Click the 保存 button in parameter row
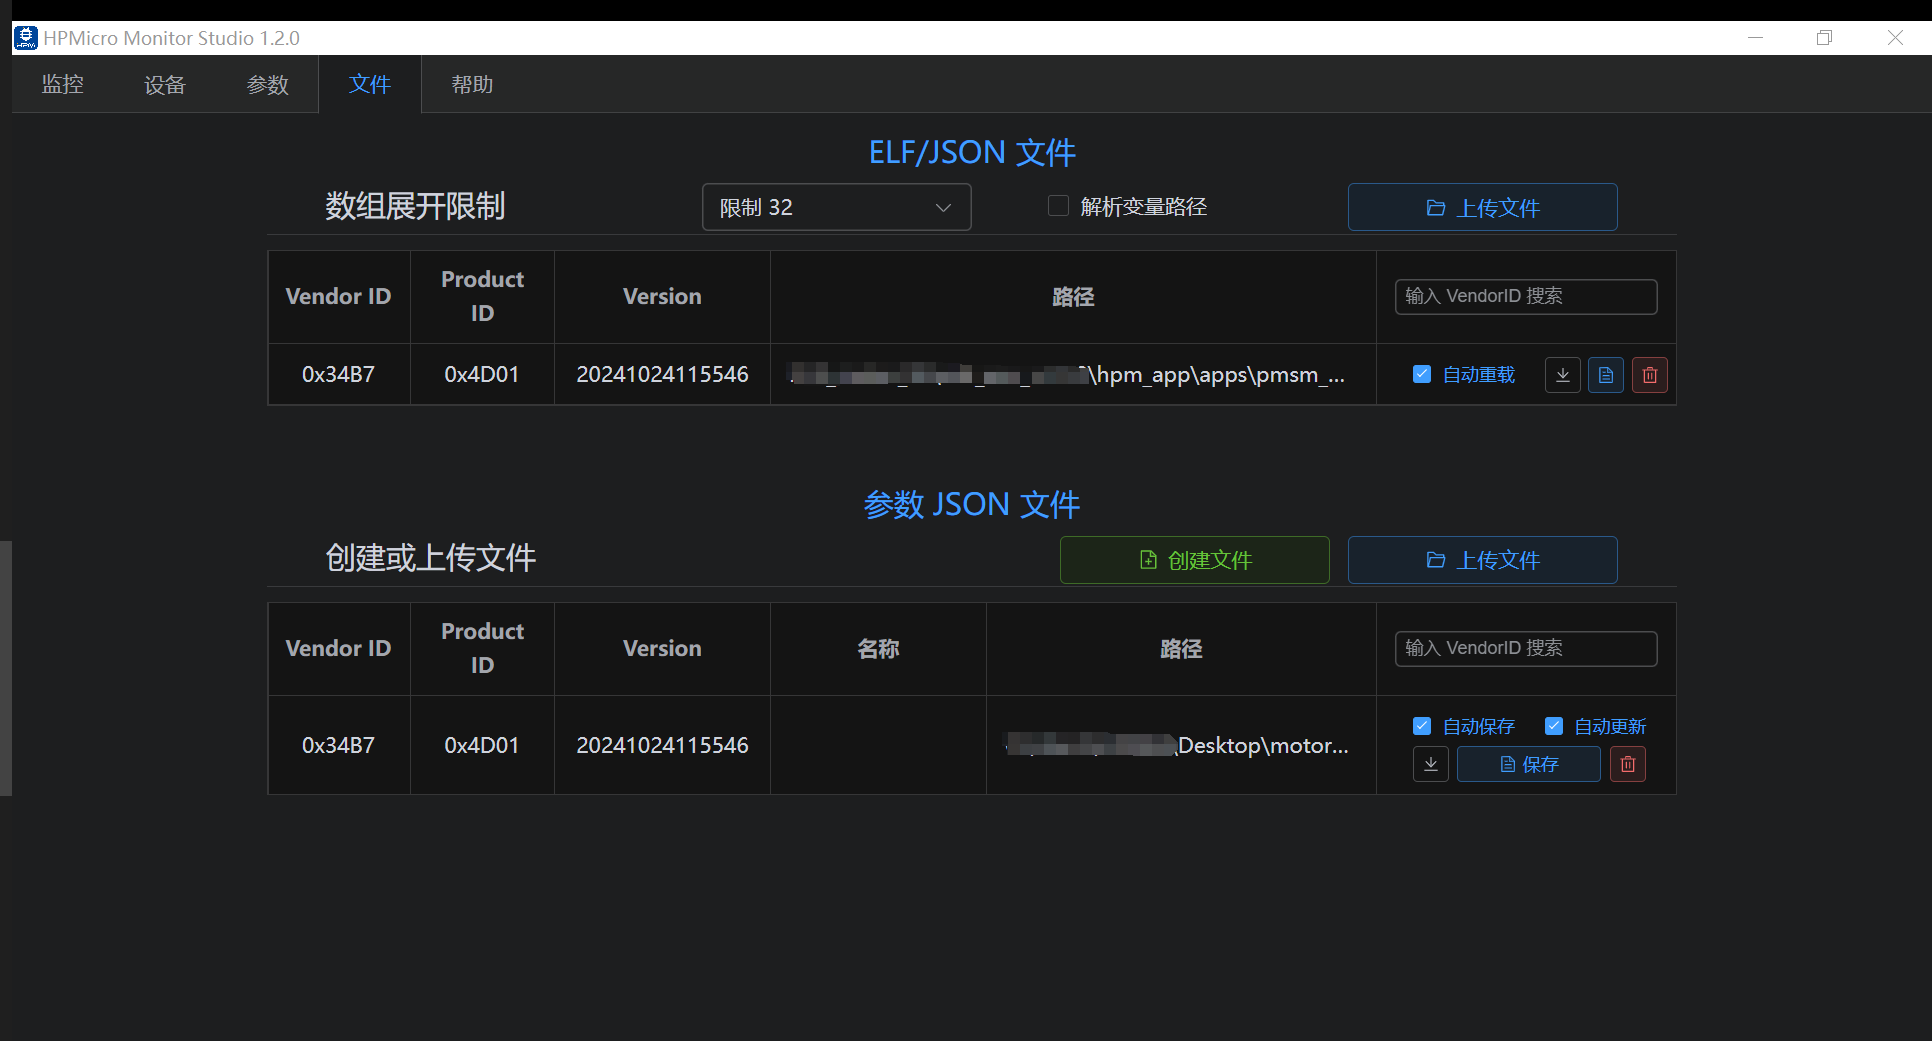Viewport: 1932px width, 1041px height. tap(1529, 764)
